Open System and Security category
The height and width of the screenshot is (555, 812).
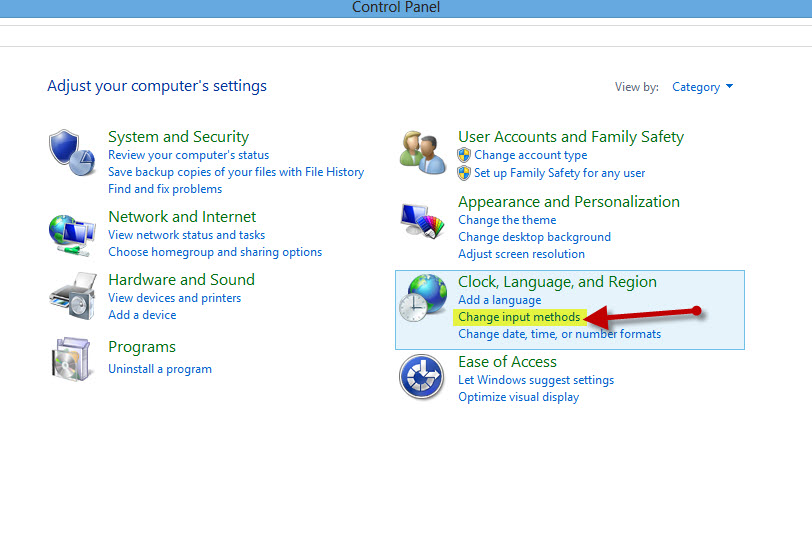[179, 137]
